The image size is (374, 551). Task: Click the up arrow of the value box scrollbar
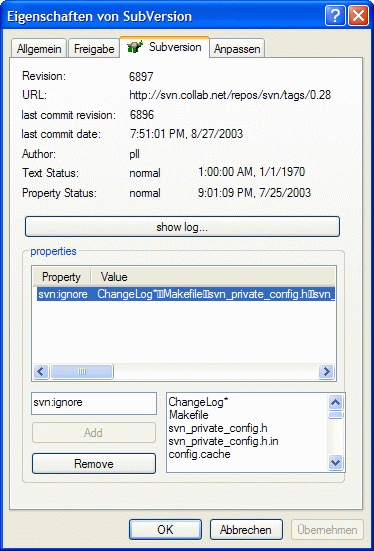click(x=335, y=402)
